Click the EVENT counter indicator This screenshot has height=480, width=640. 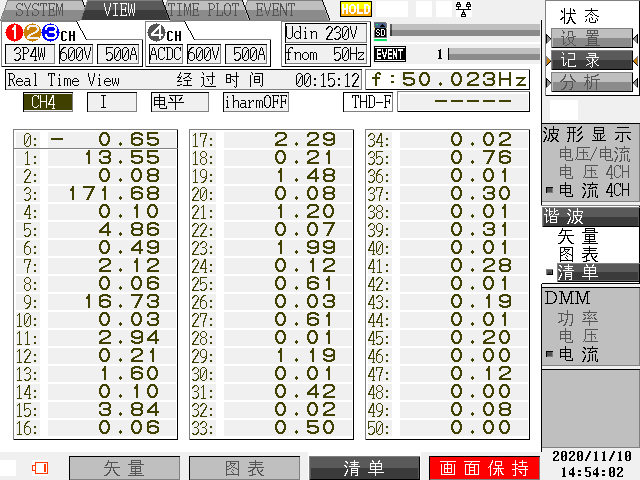(390, 54)
